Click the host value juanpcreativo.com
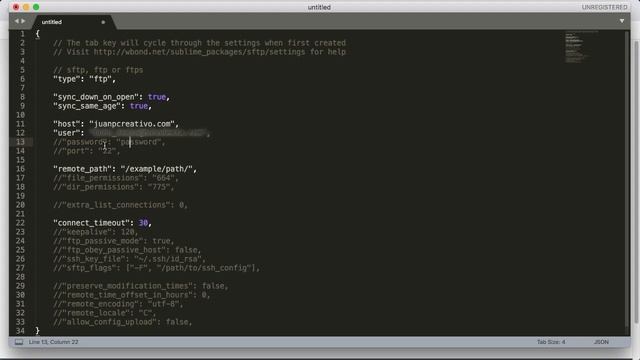640x360 pixels. pos(132,124)
